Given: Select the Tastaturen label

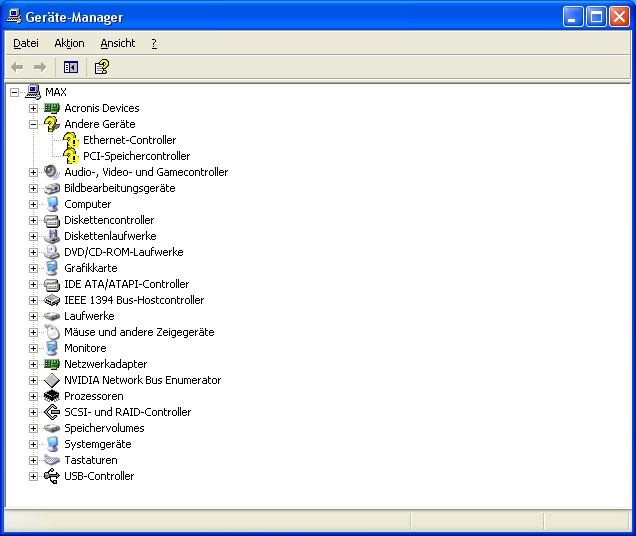Looking at the screenshot, I should [91, 460].
